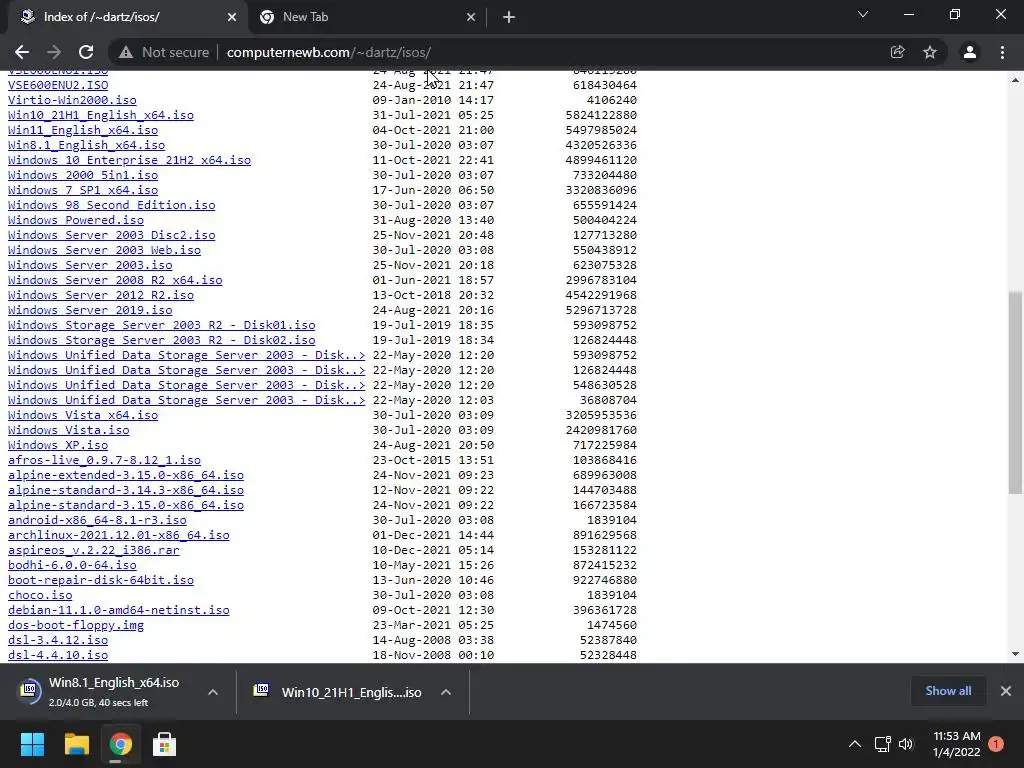
Task: Click the vertical scrollbar thumb
Action: 1015,392
